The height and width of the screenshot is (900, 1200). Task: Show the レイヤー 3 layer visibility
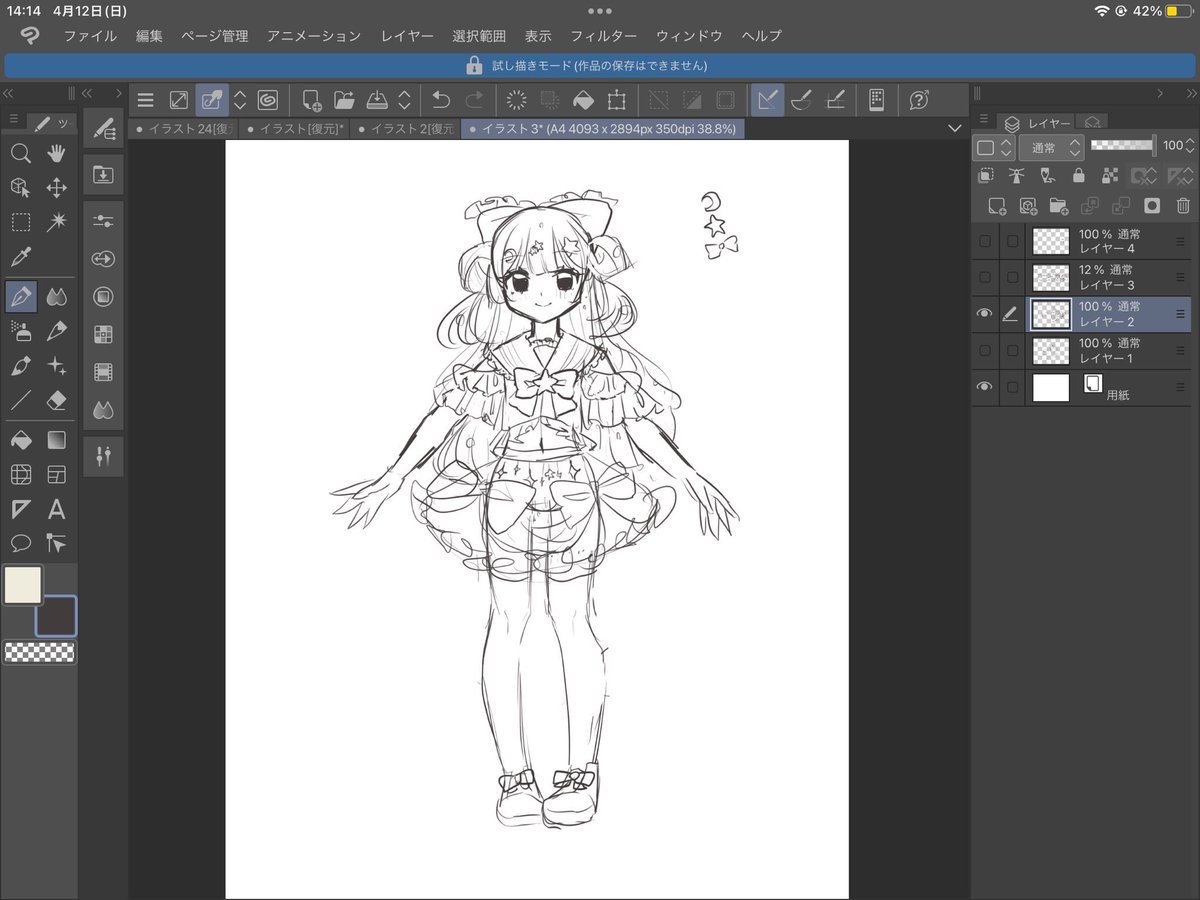coord(985,277)
